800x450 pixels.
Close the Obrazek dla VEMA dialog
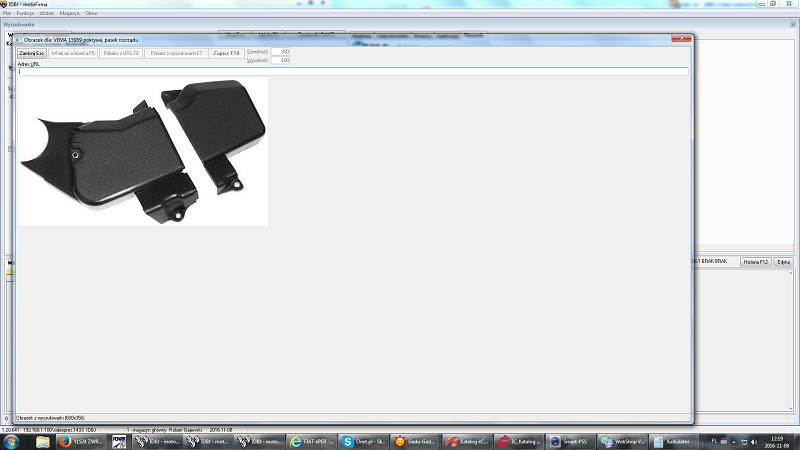[681, 39]
